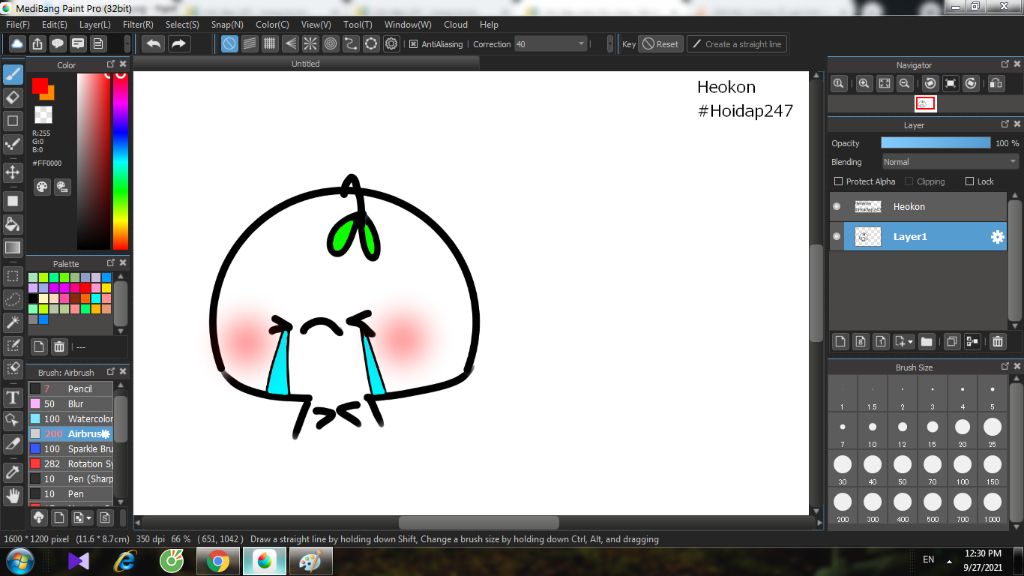Enable crisscross grid snap
The image size is (1024, 576).
click(270, 44)
